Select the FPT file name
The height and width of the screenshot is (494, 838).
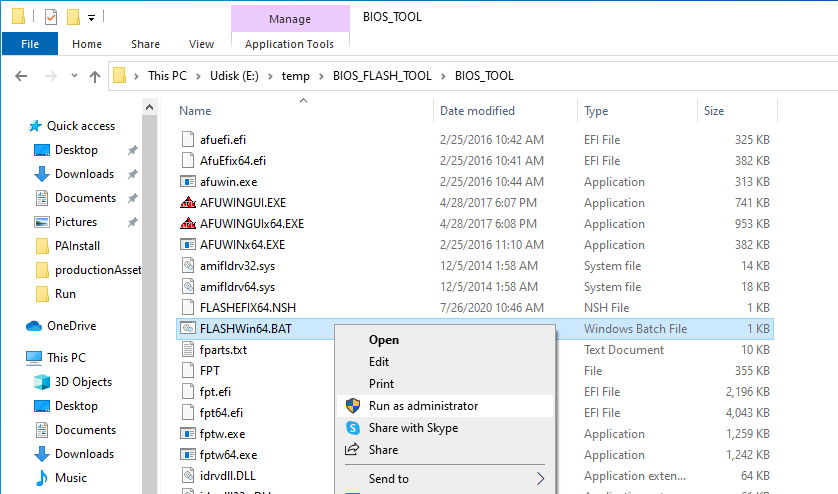pyautogui.click(x=210, y=370)
